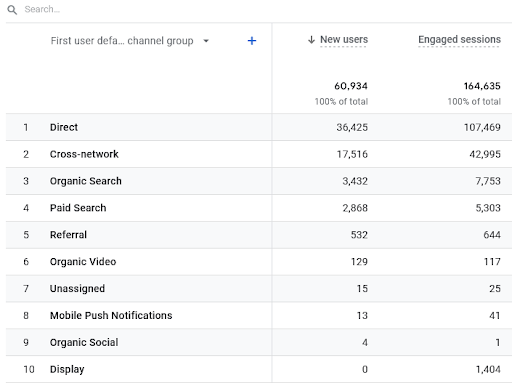Click Cross-network engaged sessions value 42,995

pos(485,154)
